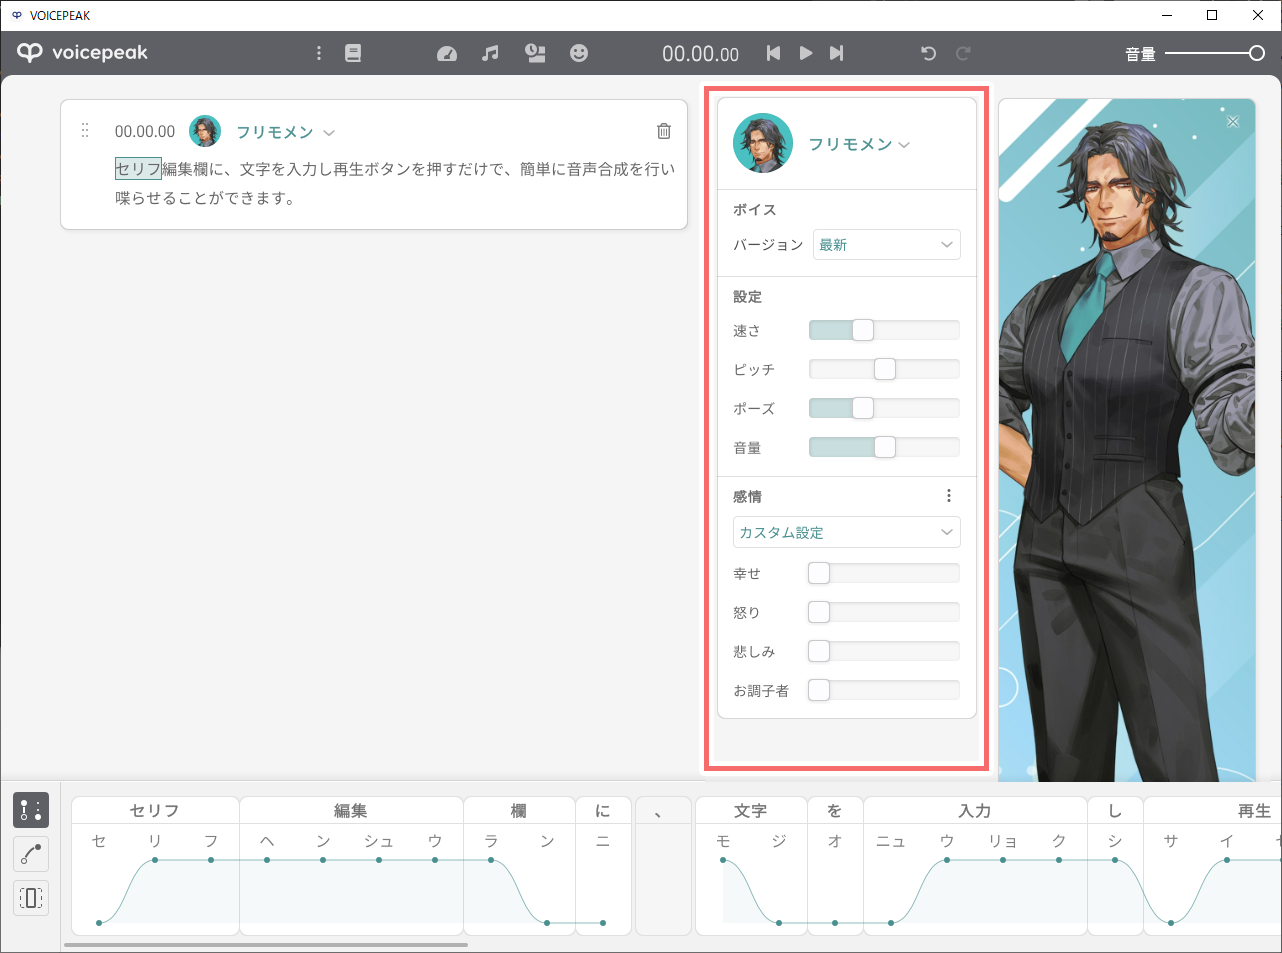Skip to previous block
The height and width of the screenshot is (953, 1282).
773,53
